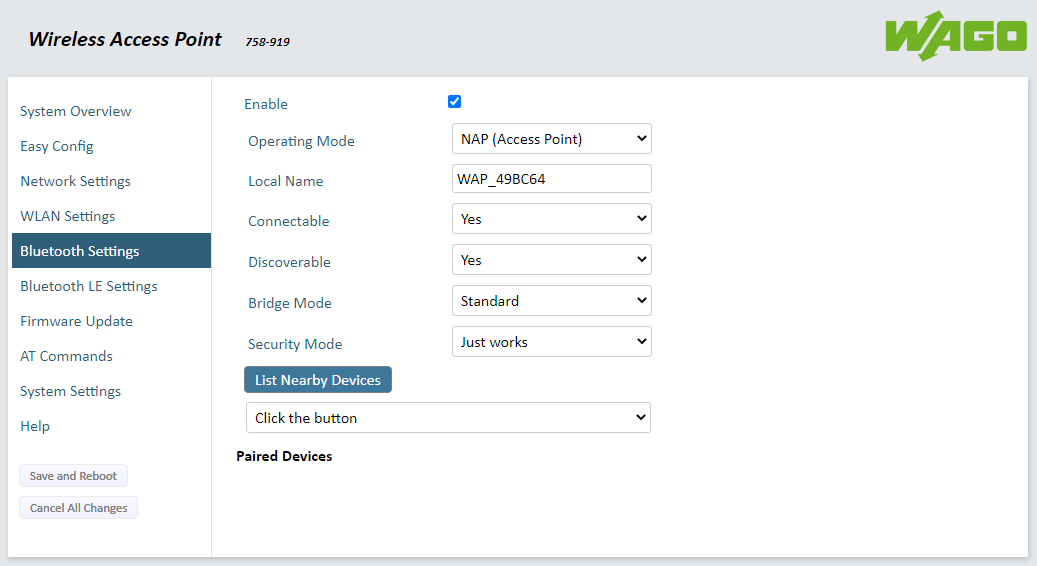Open the Firmware Update page
Image resolution: width=1037 pixels, height=566 pixels.
(x=77, y=321)
